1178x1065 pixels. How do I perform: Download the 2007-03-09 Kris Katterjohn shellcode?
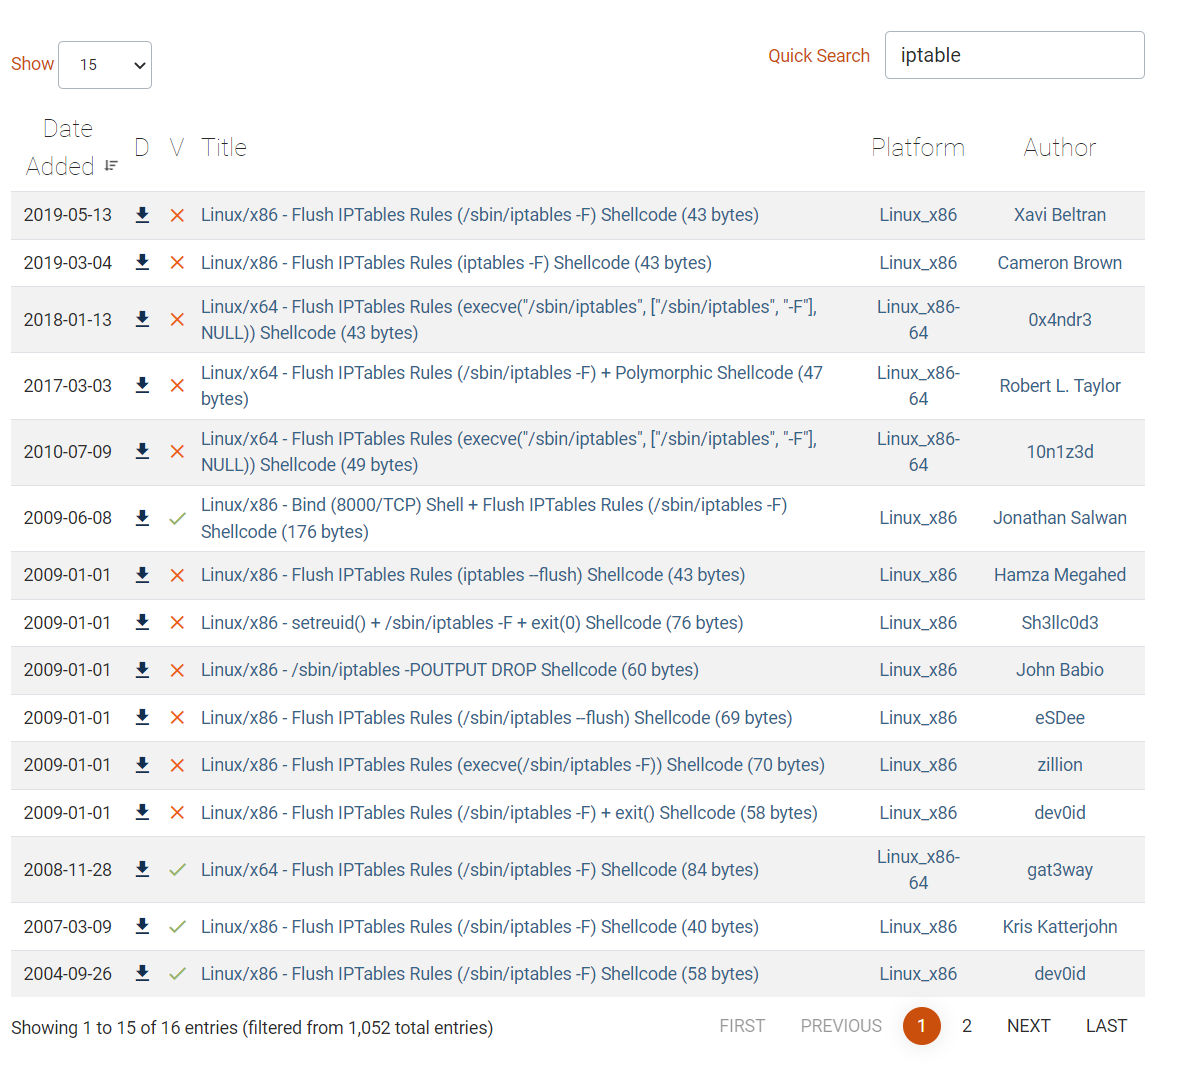pos(142,926)
